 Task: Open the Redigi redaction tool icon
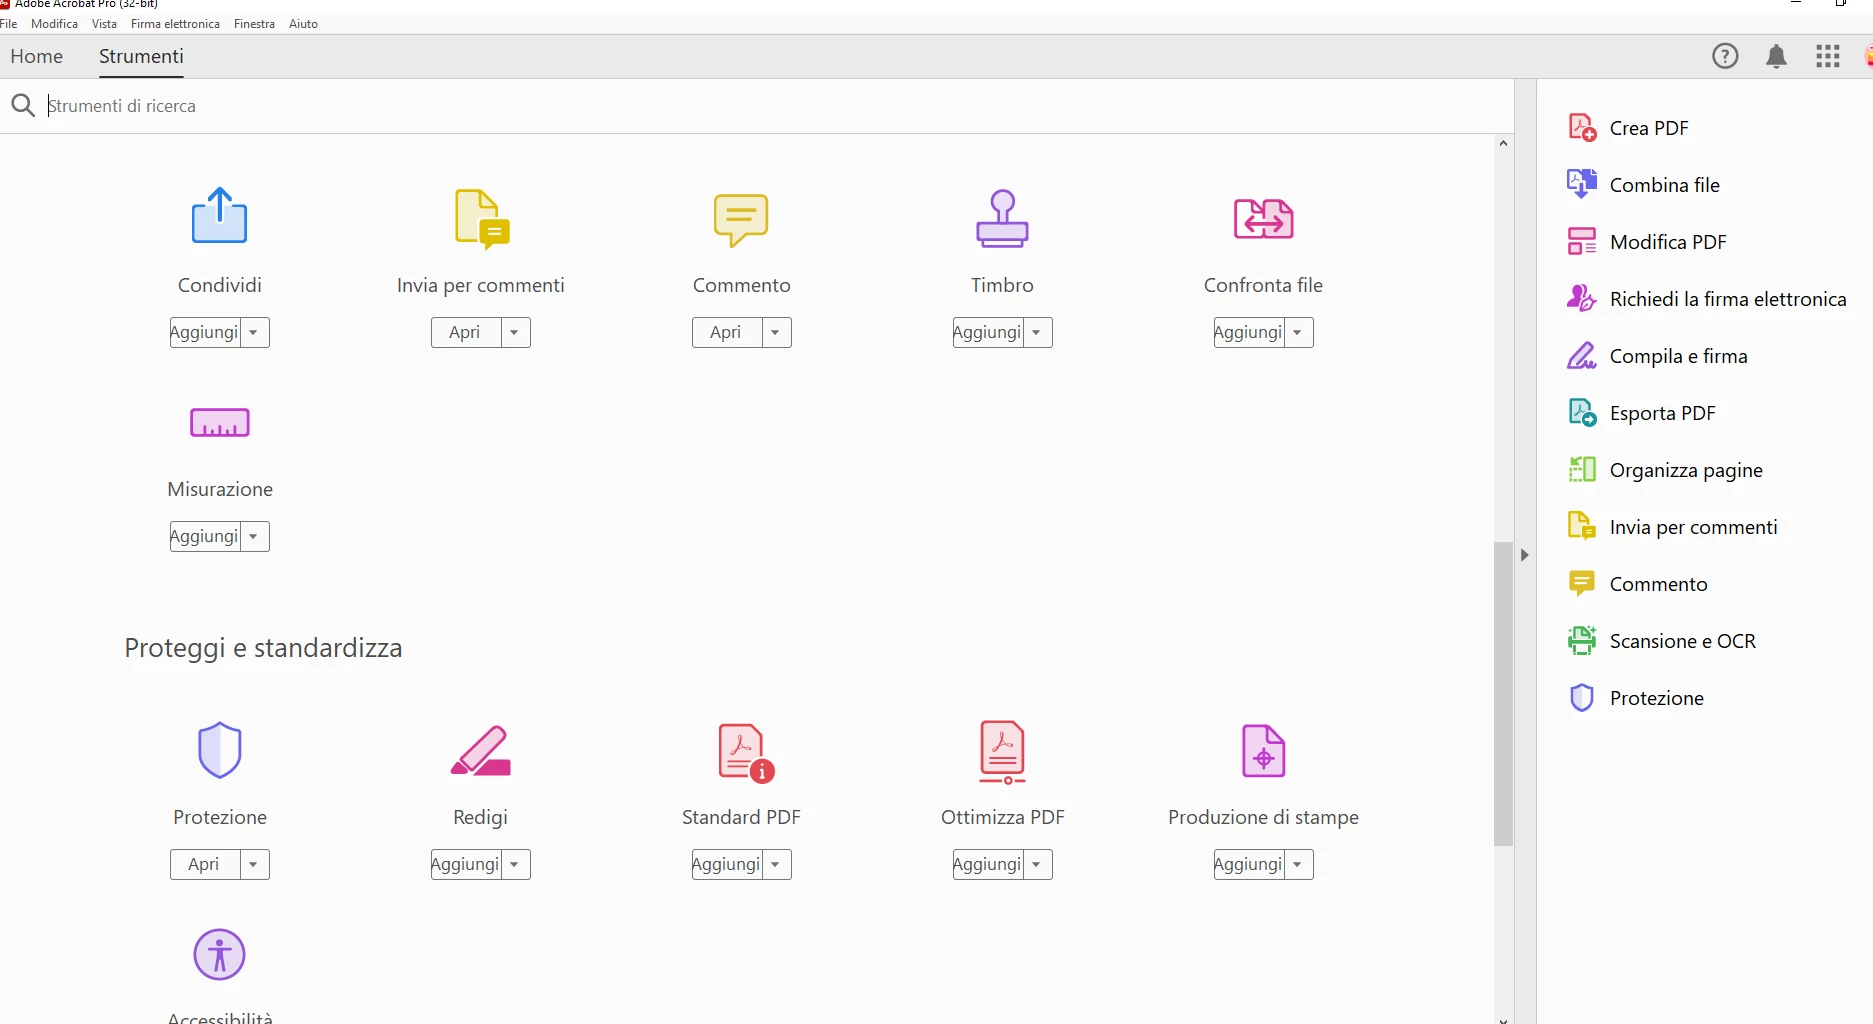point(481,751)
